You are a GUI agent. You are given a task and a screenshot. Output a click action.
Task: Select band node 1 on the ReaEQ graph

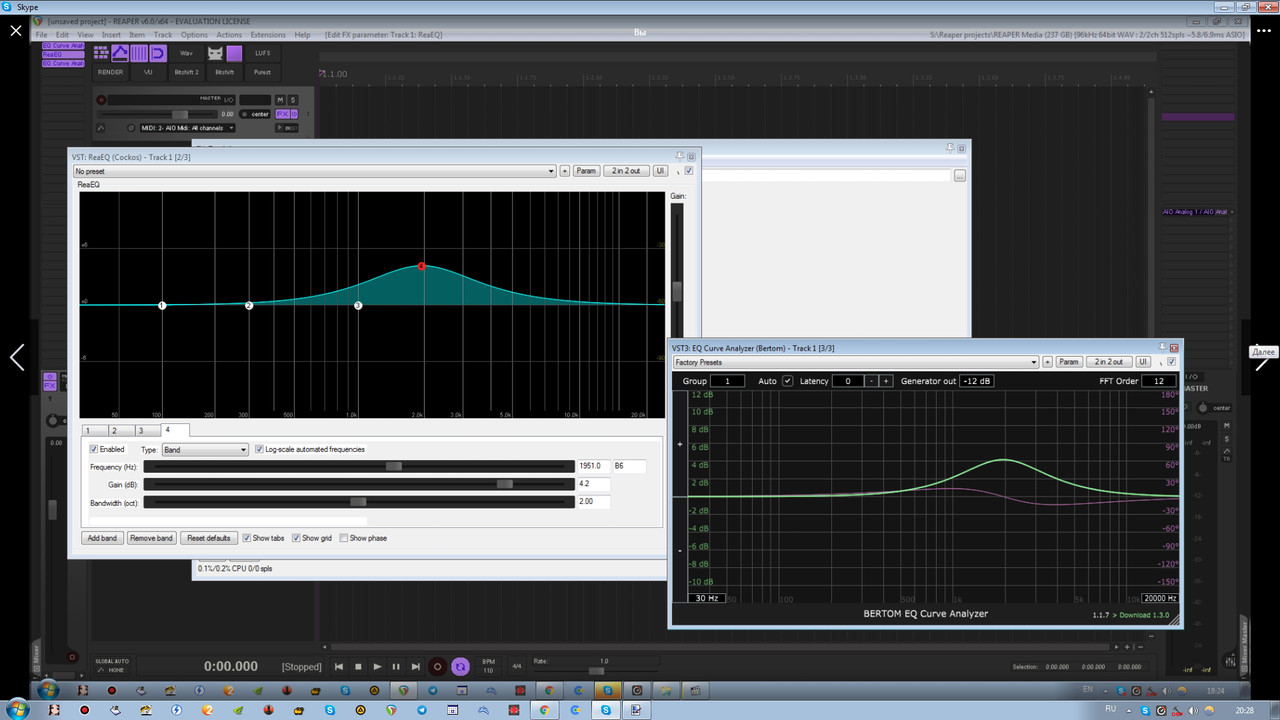click(x=162, y=305)
